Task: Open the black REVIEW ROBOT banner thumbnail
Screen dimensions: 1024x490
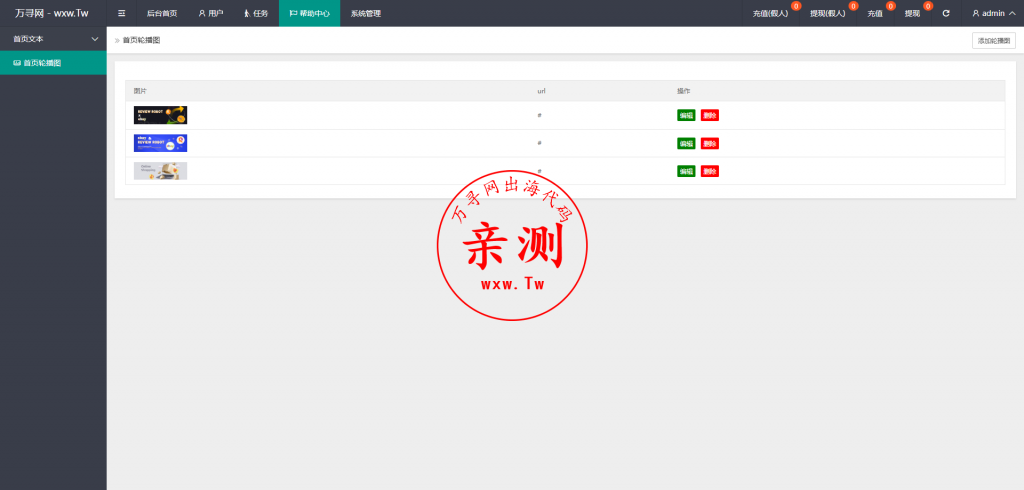Action: click(160, 115)
